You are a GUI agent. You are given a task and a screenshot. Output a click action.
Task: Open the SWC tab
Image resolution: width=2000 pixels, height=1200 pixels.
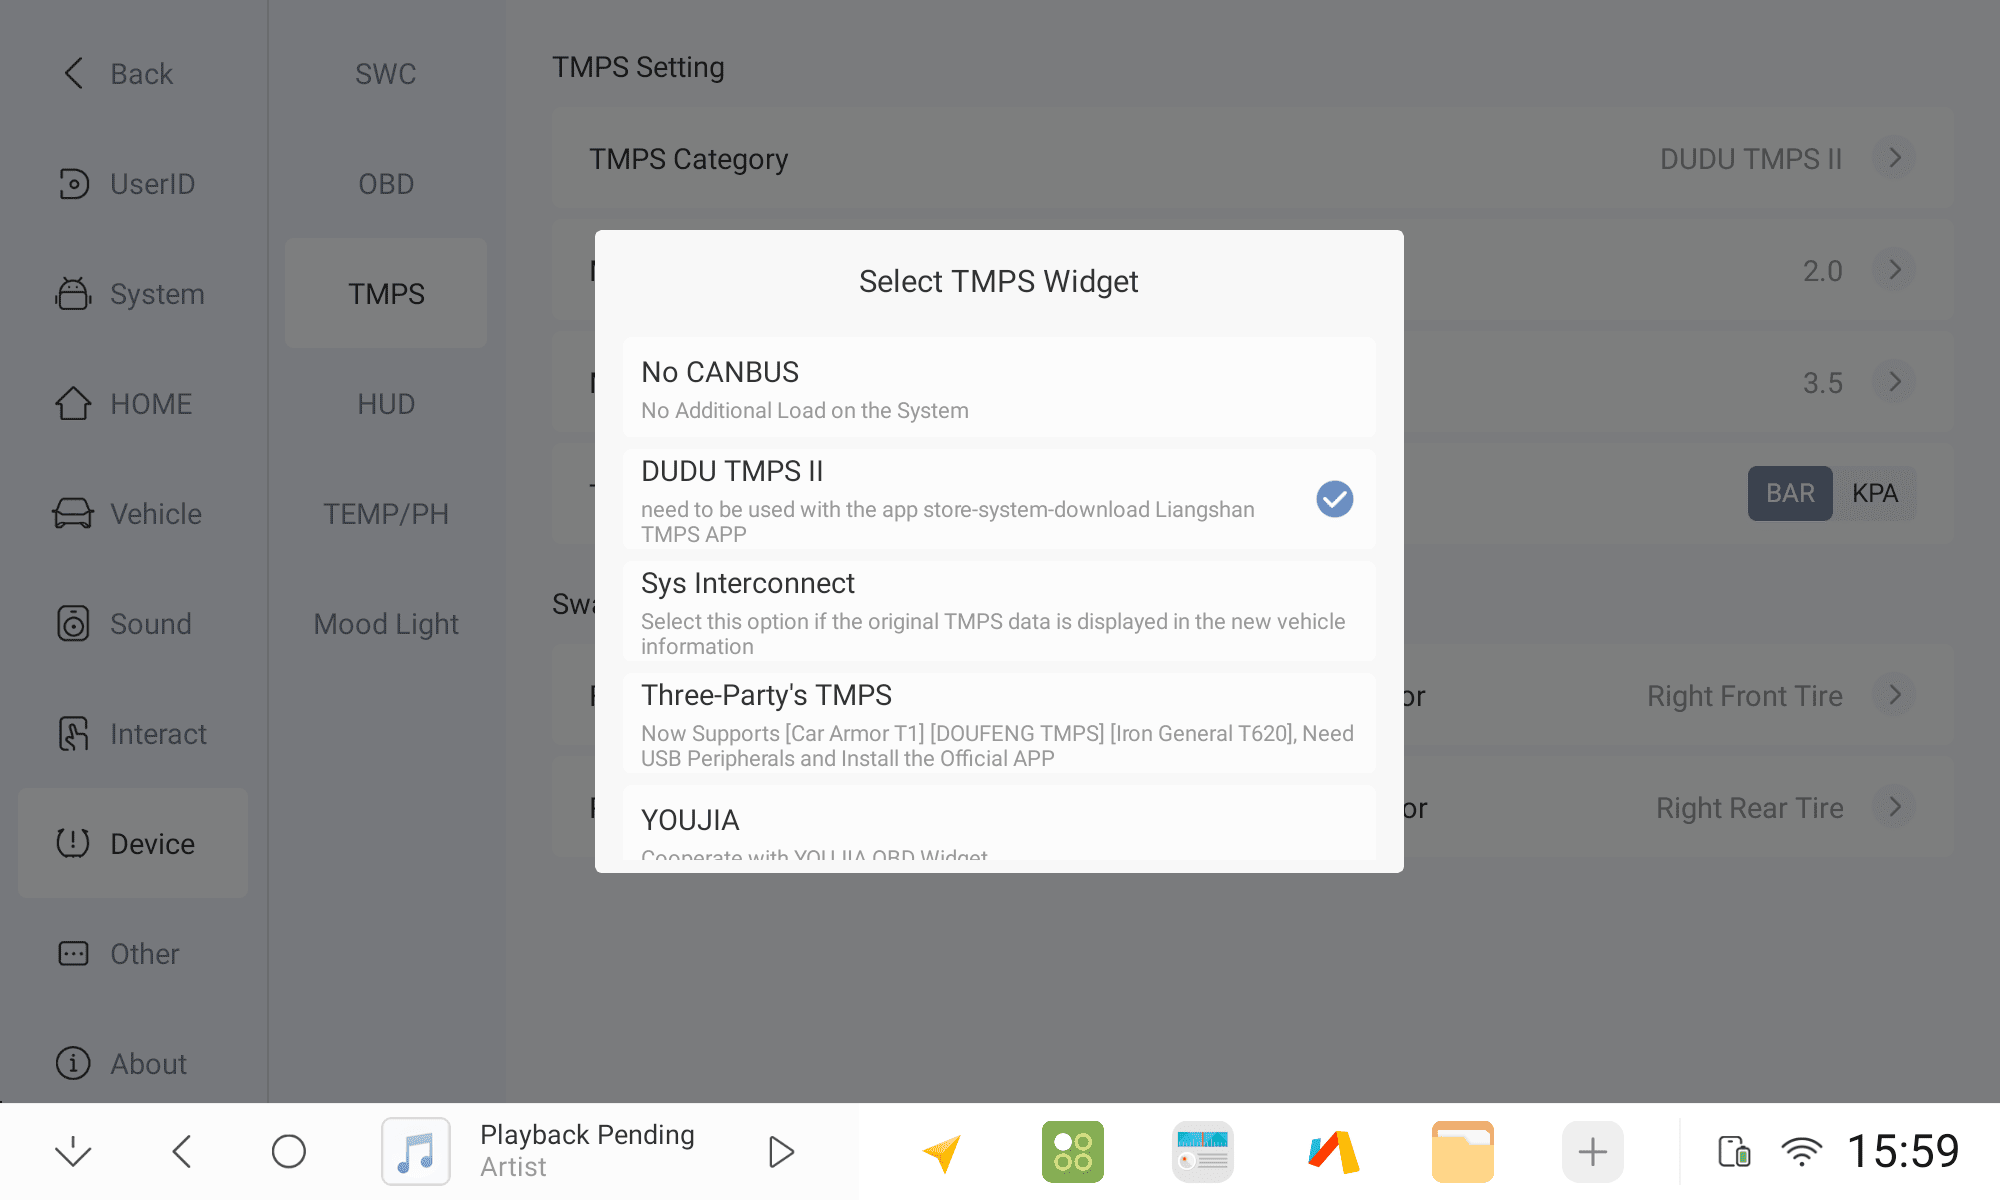386,73
